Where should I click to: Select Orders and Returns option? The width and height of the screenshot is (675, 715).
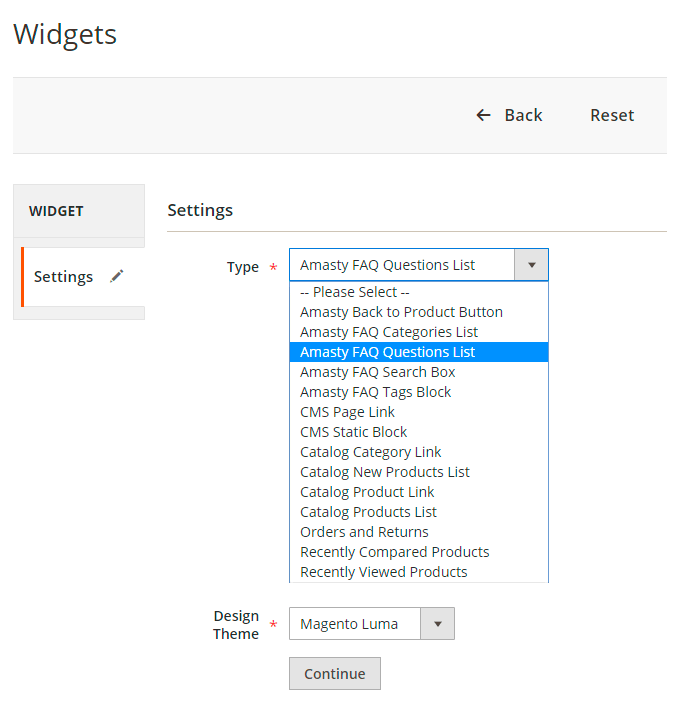(x=419, y=532)
